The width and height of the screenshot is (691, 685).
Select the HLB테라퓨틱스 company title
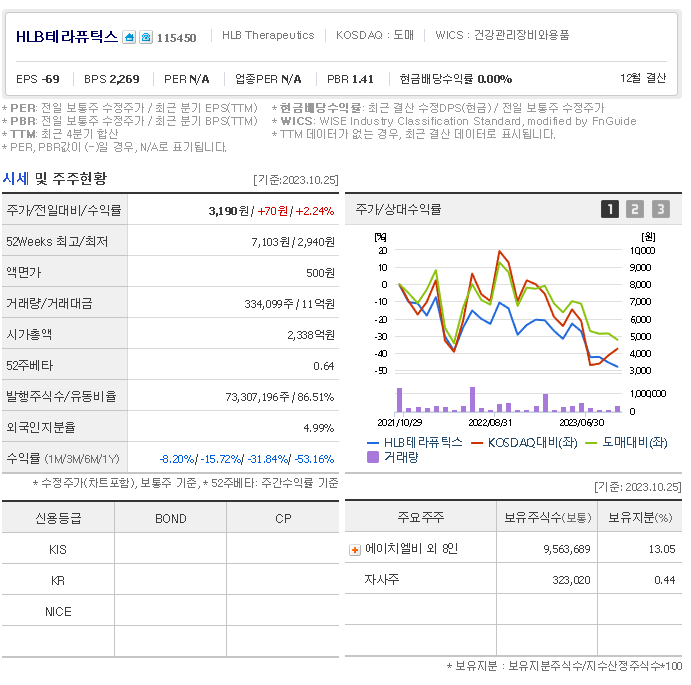point(67,37)
